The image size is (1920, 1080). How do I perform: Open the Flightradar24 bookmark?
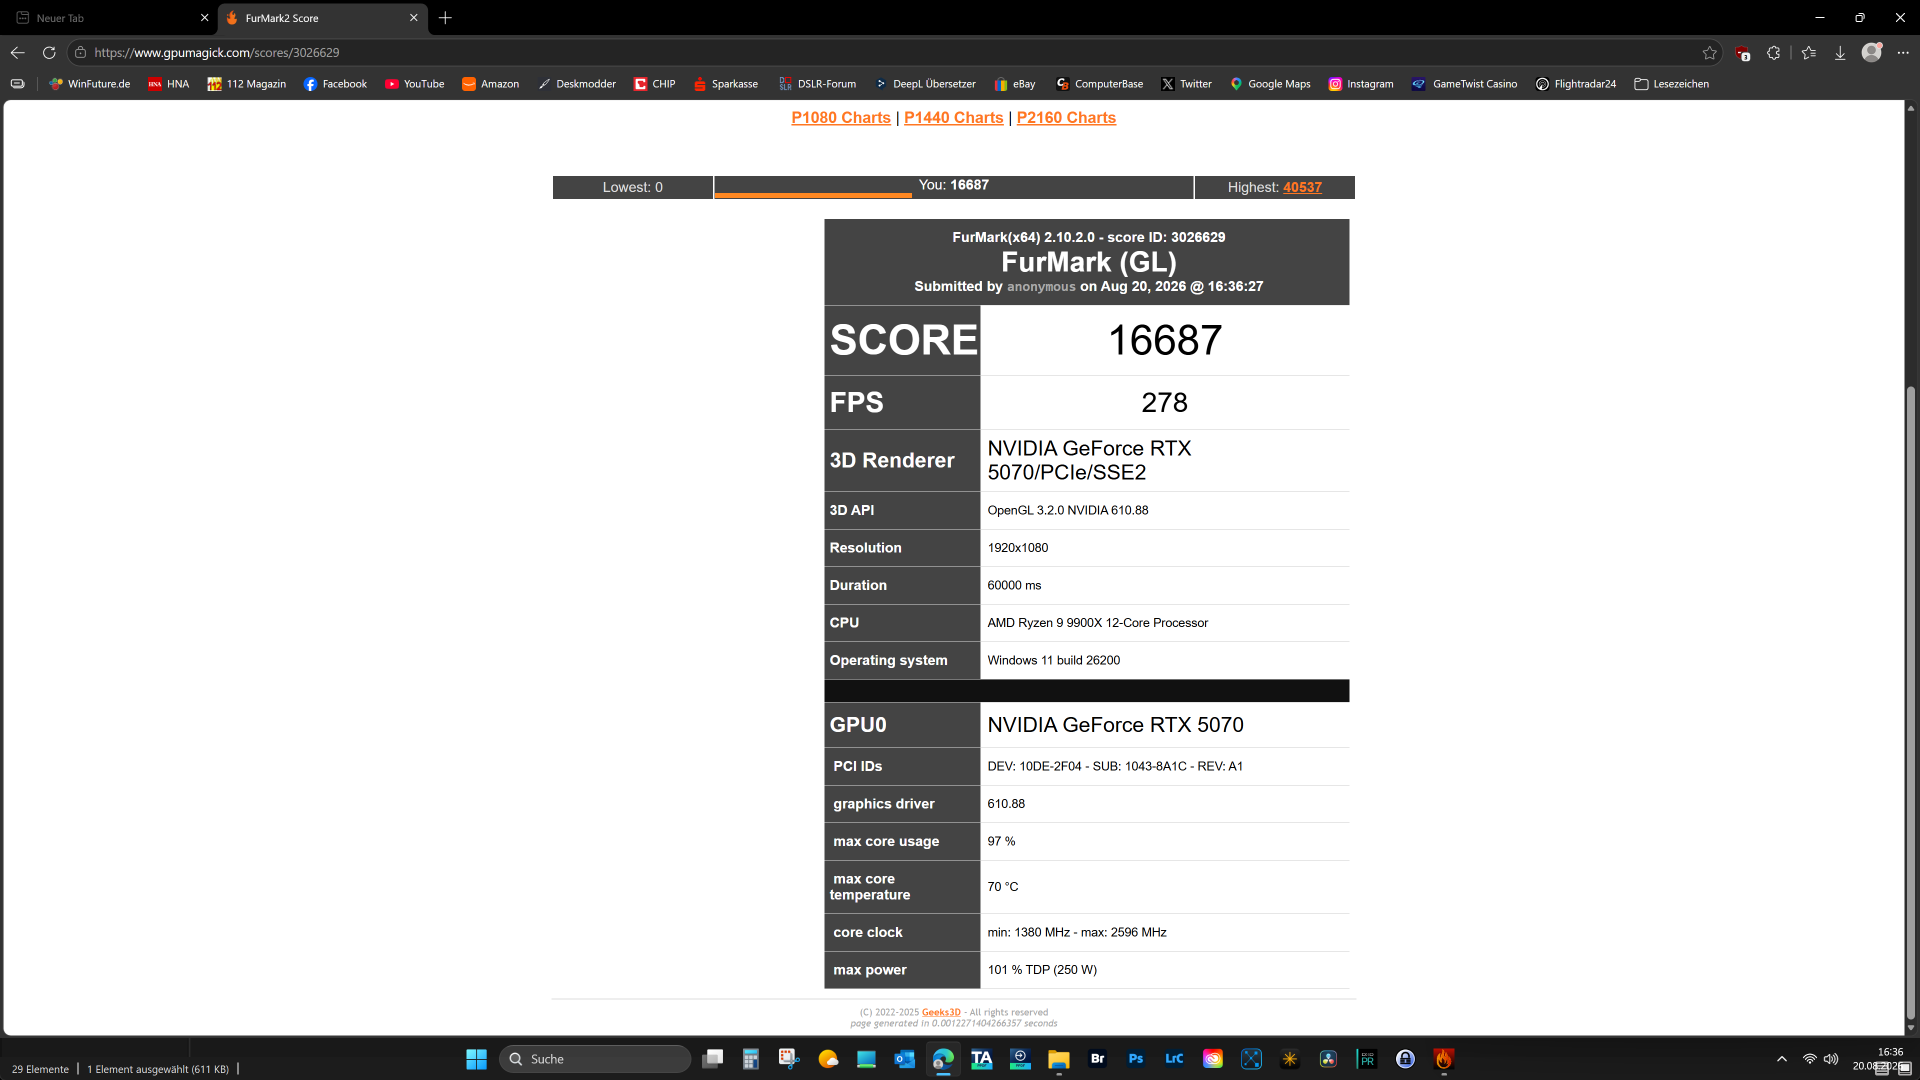point(1576,84)
